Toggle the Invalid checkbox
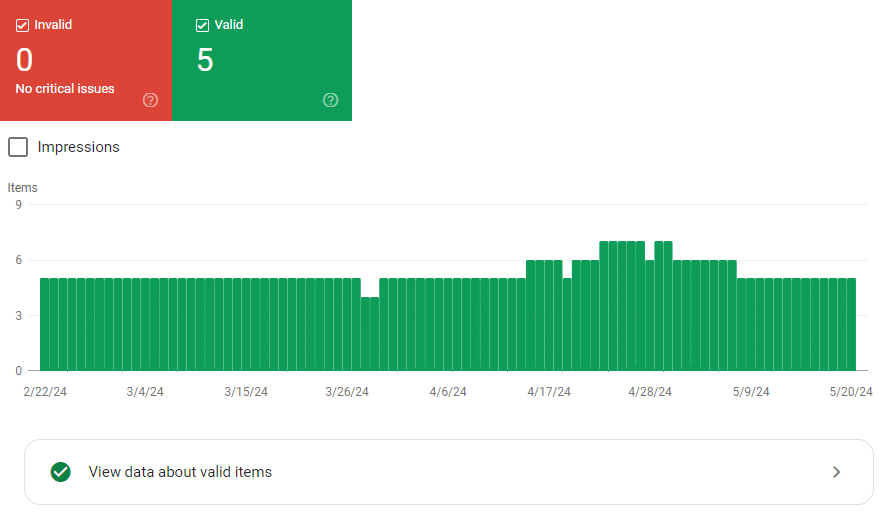 tap(23, 25)
